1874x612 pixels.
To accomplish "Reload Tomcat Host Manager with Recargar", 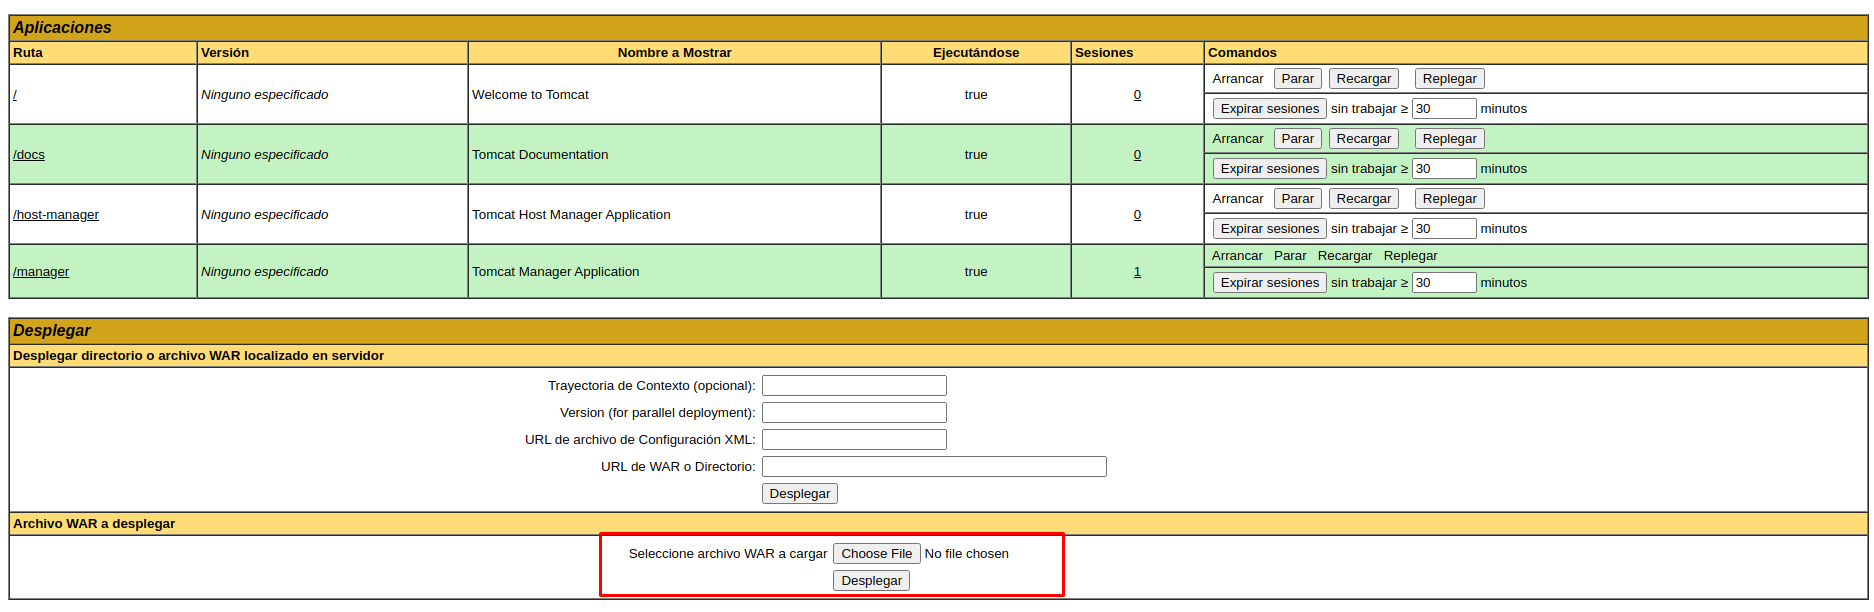I will 1364,199.
